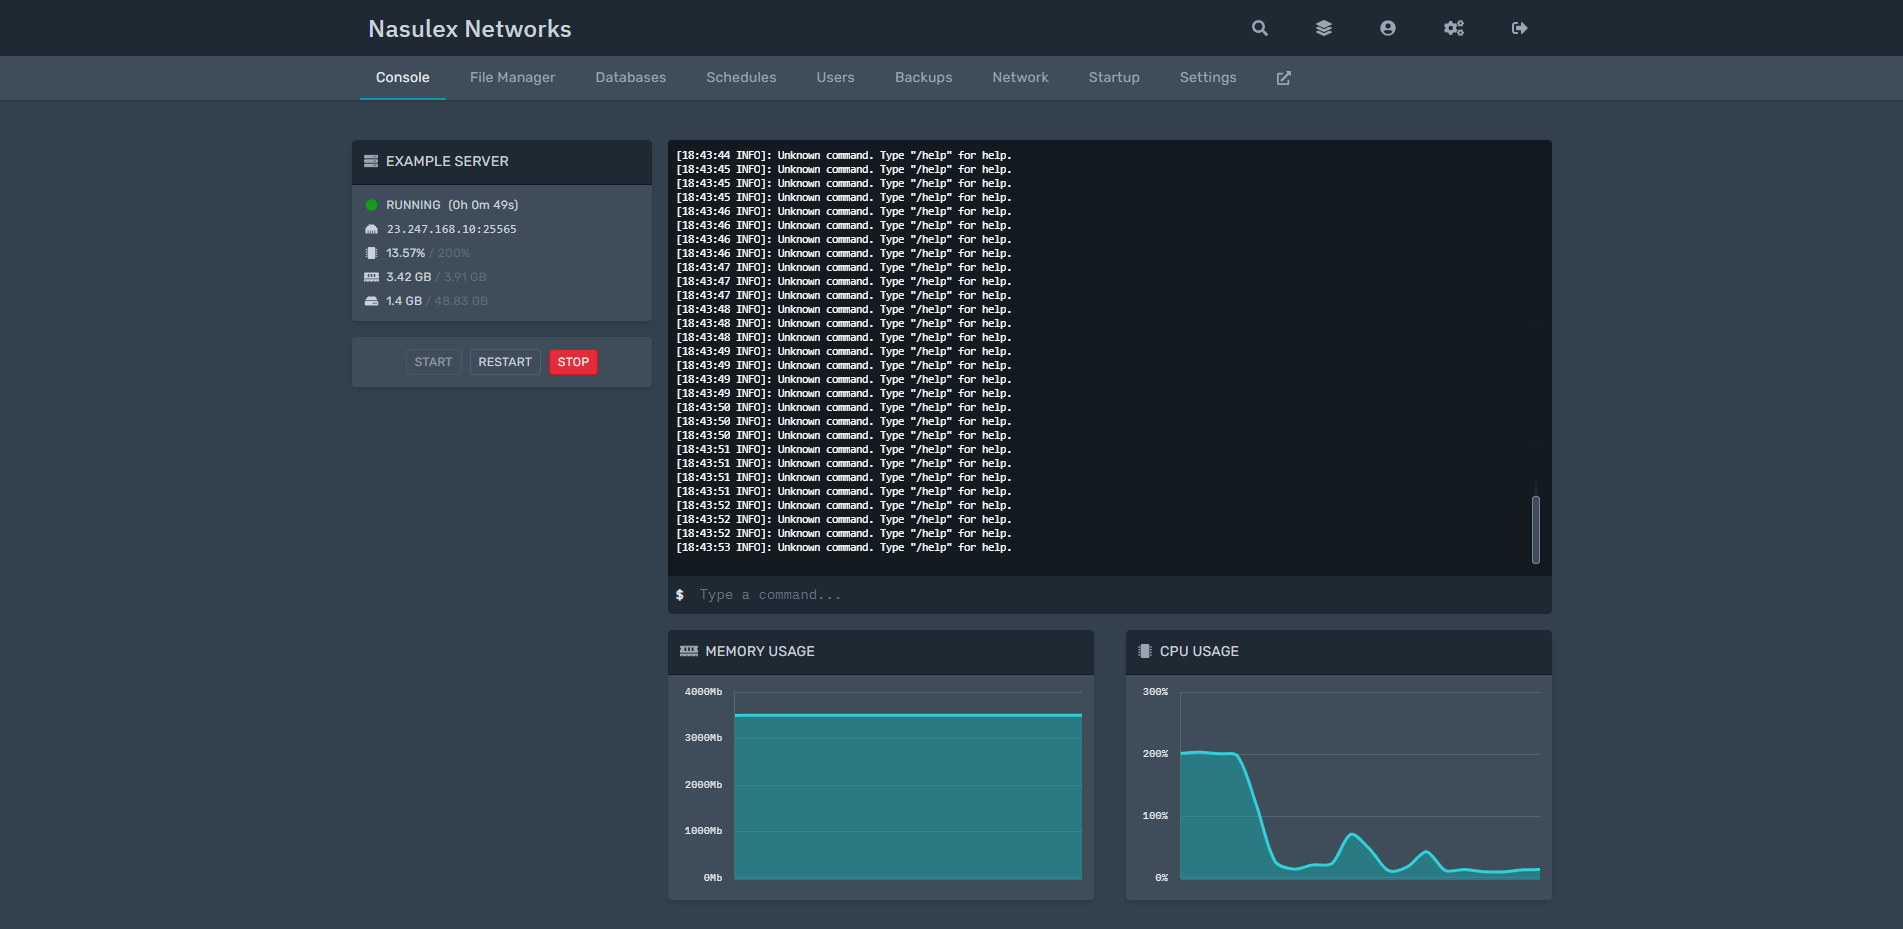
Task: Click the search magnifier icon in header
Action: tap(1259, 28)
